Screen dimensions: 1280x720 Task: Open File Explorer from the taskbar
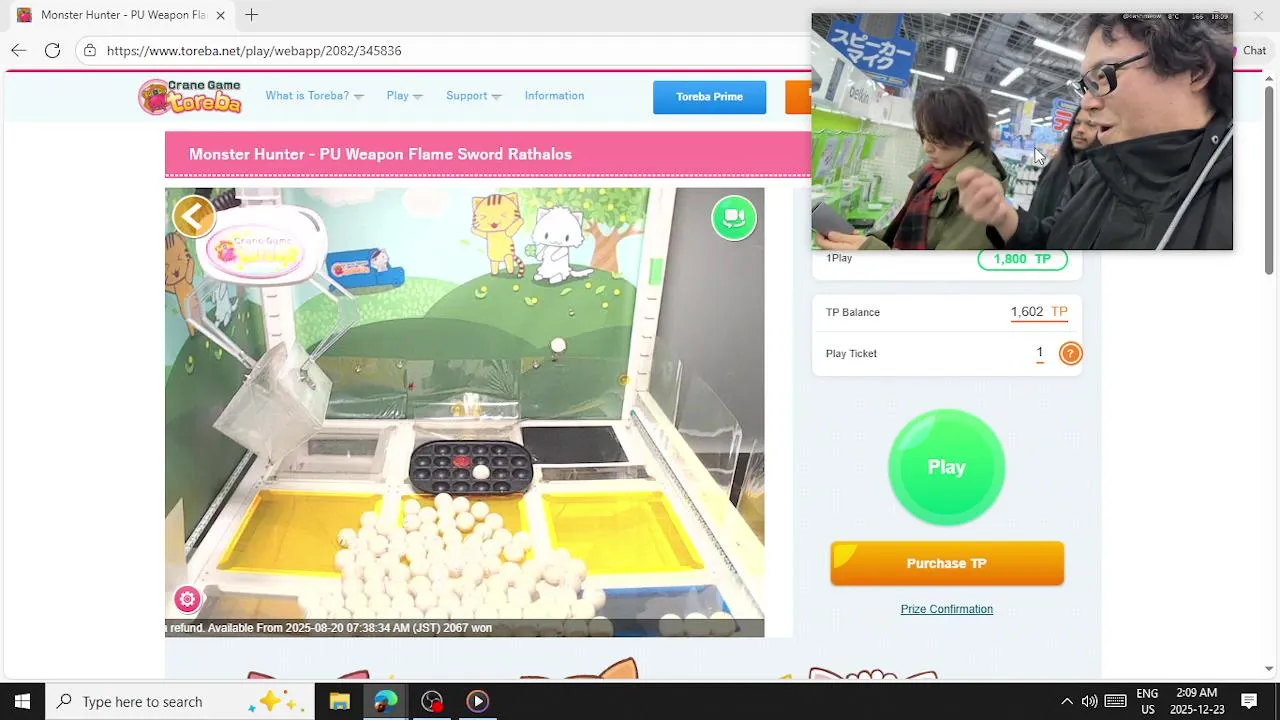coord(339,701)
